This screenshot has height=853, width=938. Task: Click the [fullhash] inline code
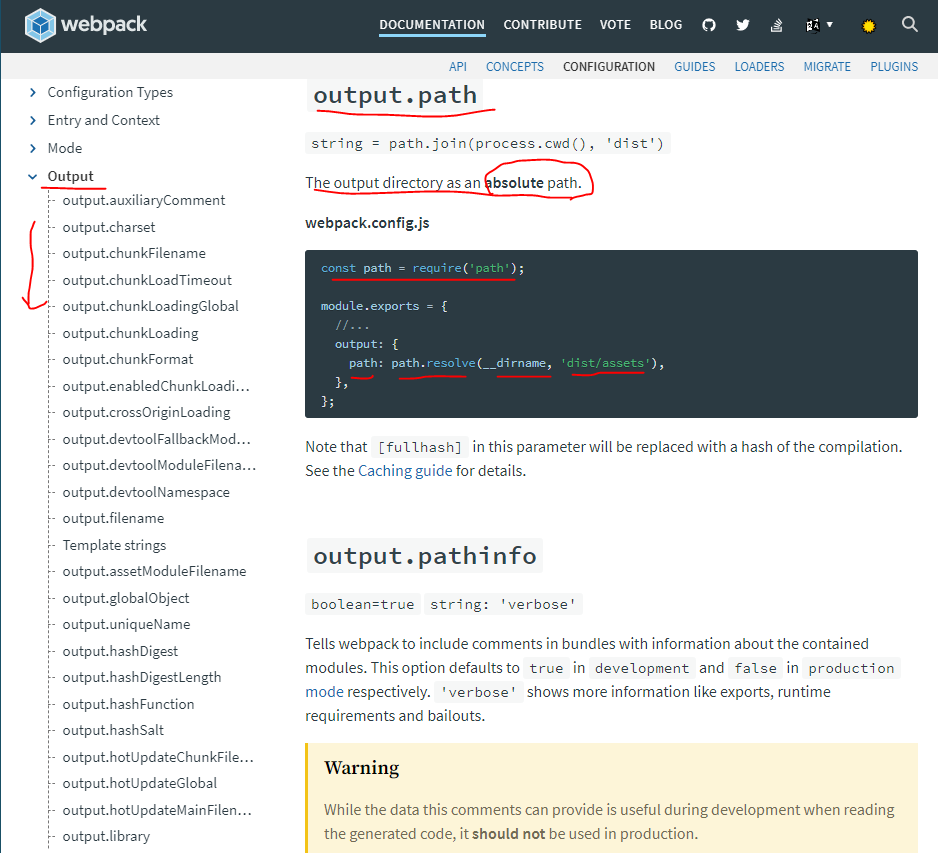(420, 447)
